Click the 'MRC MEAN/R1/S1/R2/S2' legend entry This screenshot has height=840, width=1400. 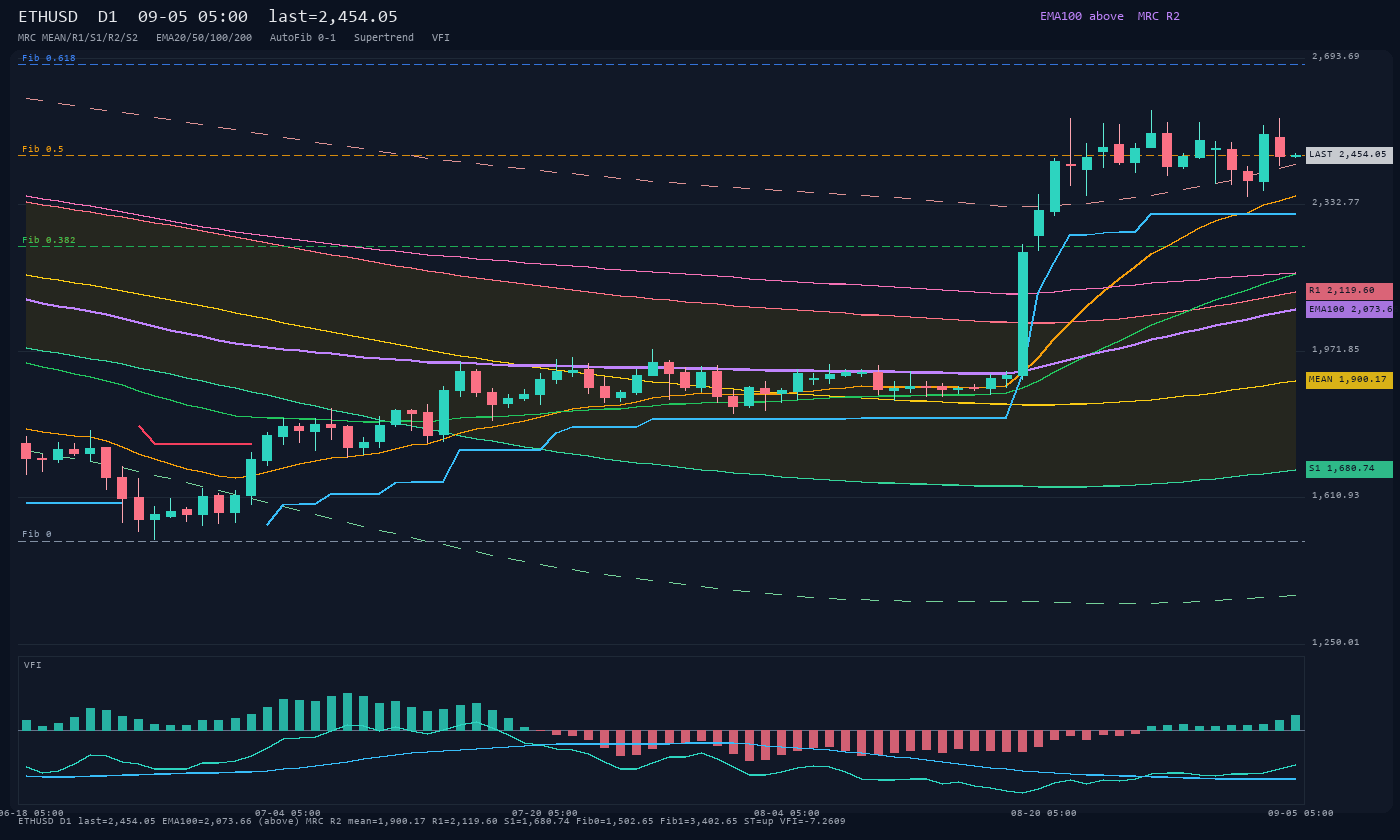78,38
